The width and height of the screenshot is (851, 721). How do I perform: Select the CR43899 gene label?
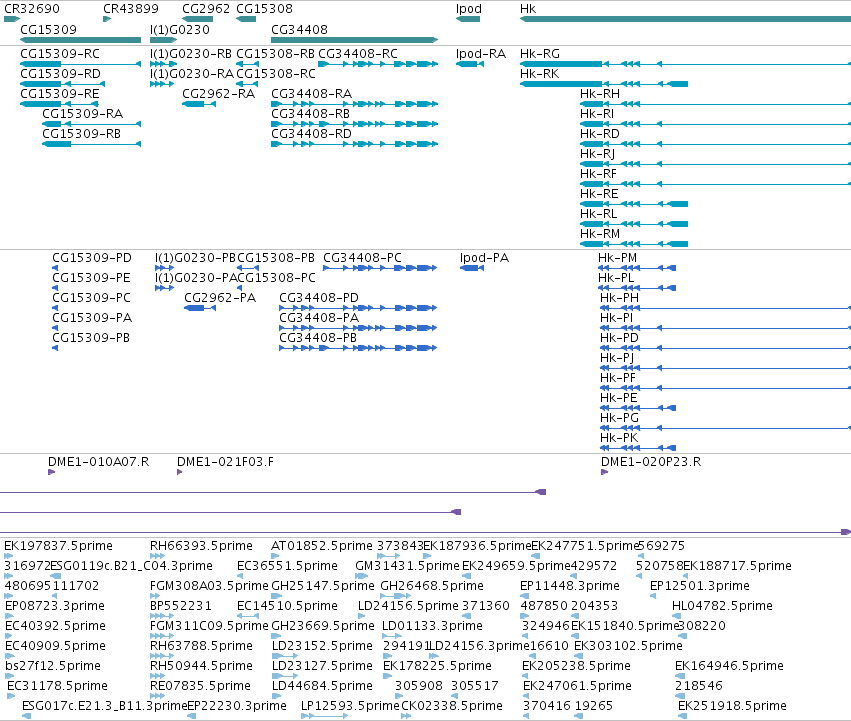[x=131, y=9]
